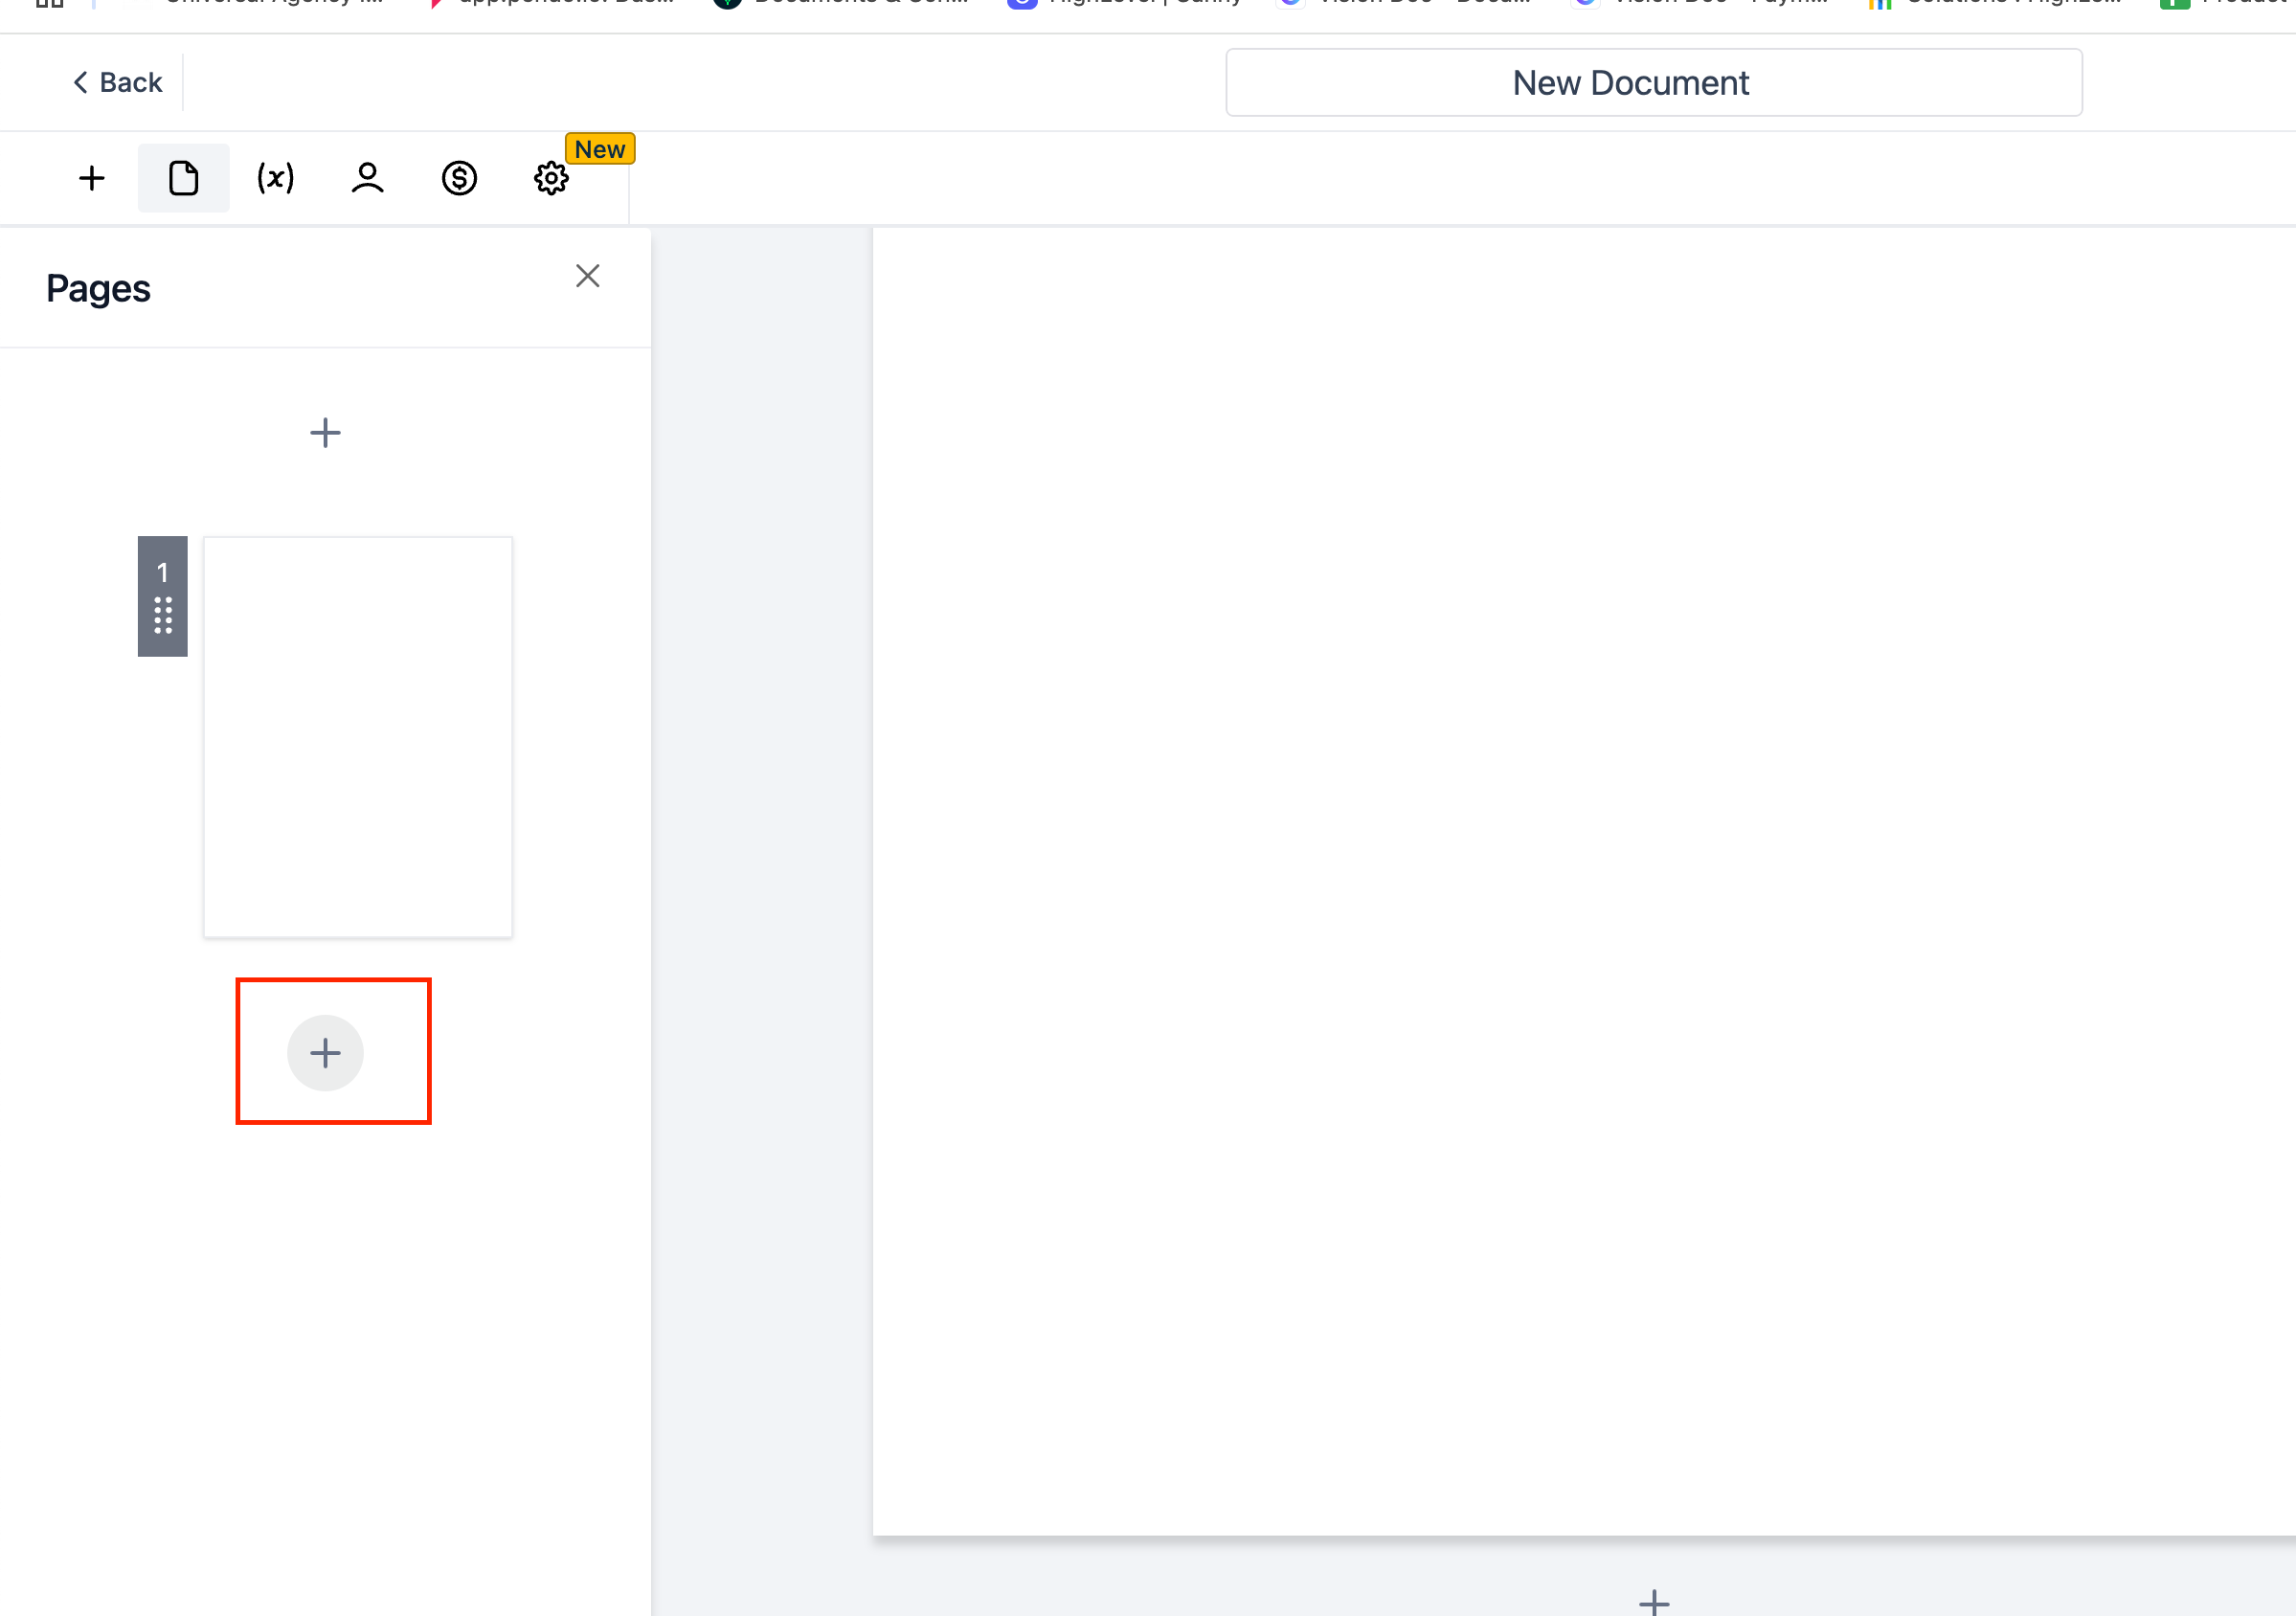Open the payment dollar sign icon

tap(459, 179)
